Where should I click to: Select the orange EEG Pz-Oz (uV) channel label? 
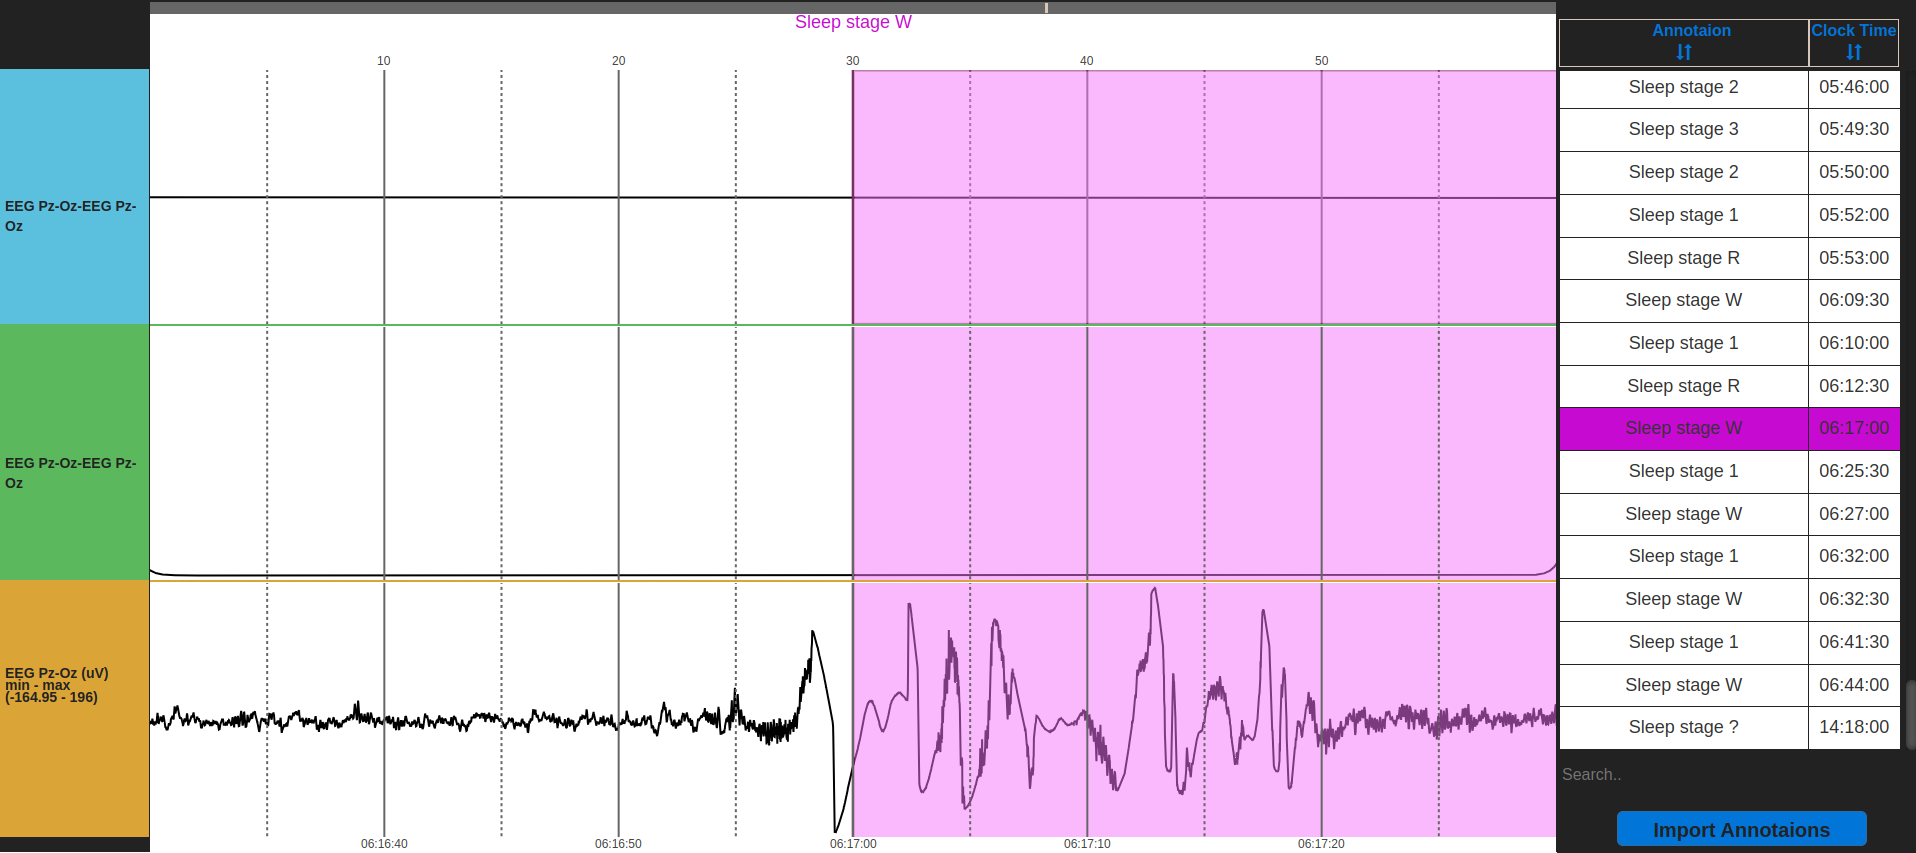[74, 708]
